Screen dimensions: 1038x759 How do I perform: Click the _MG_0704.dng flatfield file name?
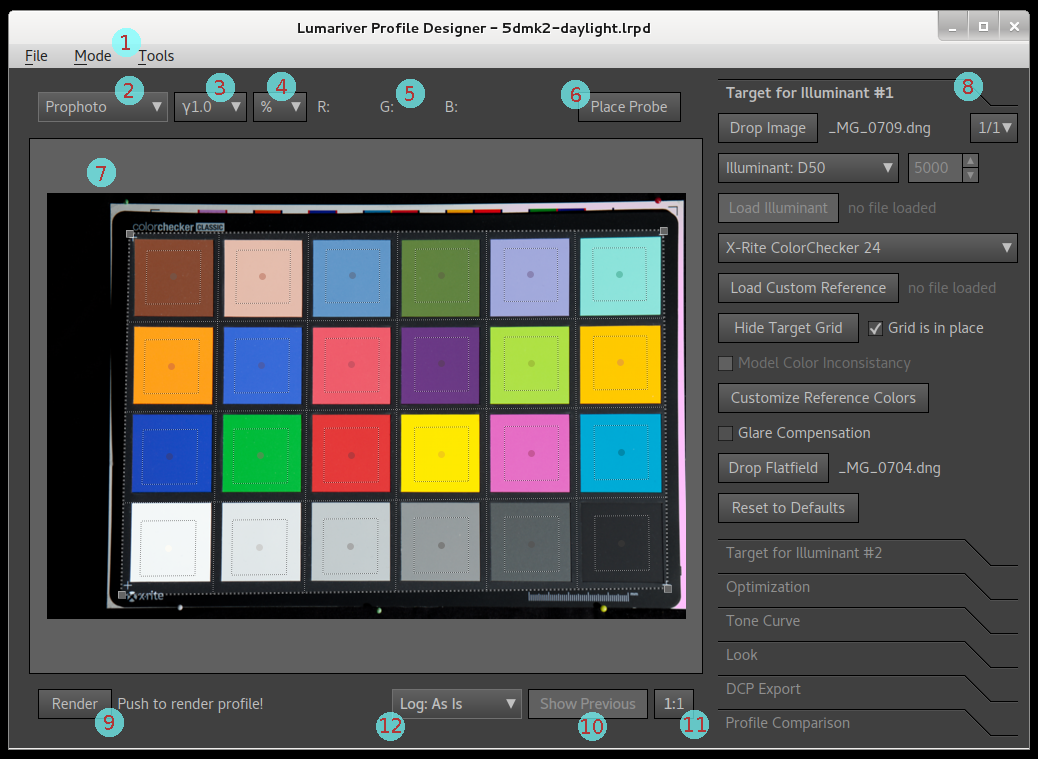[x=890, y=469]
